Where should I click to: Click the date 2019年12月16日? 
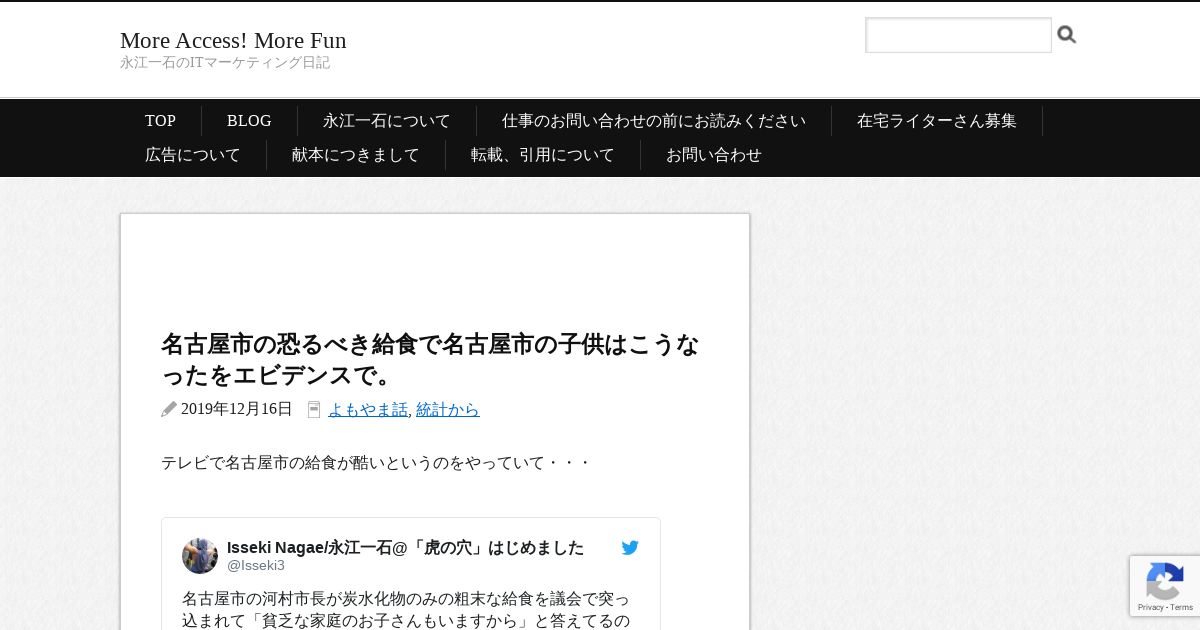(x=237, y=409)
